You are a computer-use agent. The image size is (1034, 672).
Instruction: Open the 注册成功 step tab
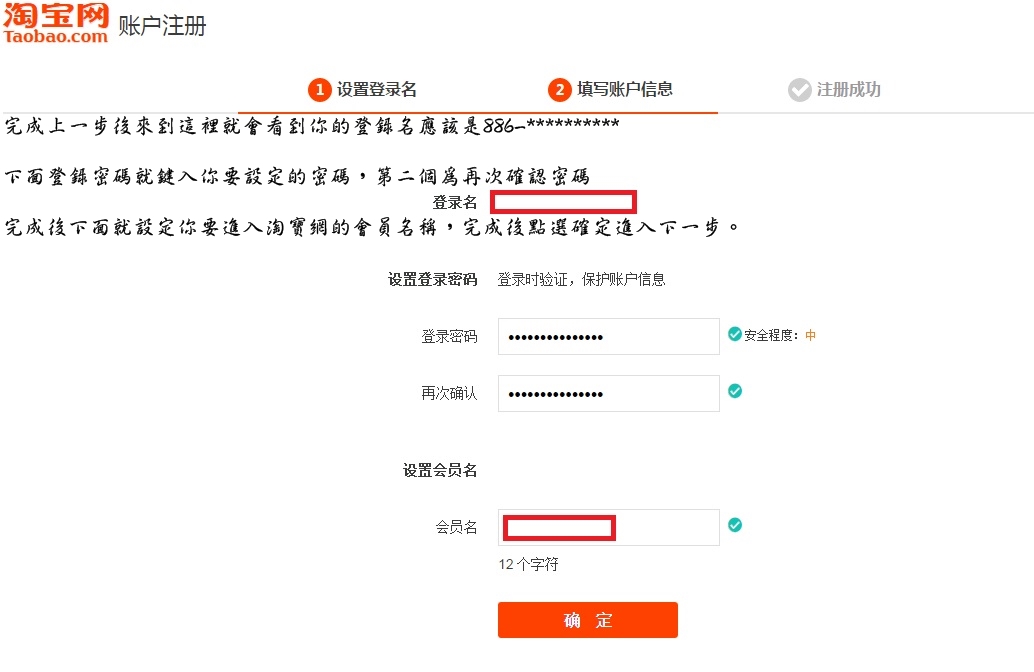848,90
